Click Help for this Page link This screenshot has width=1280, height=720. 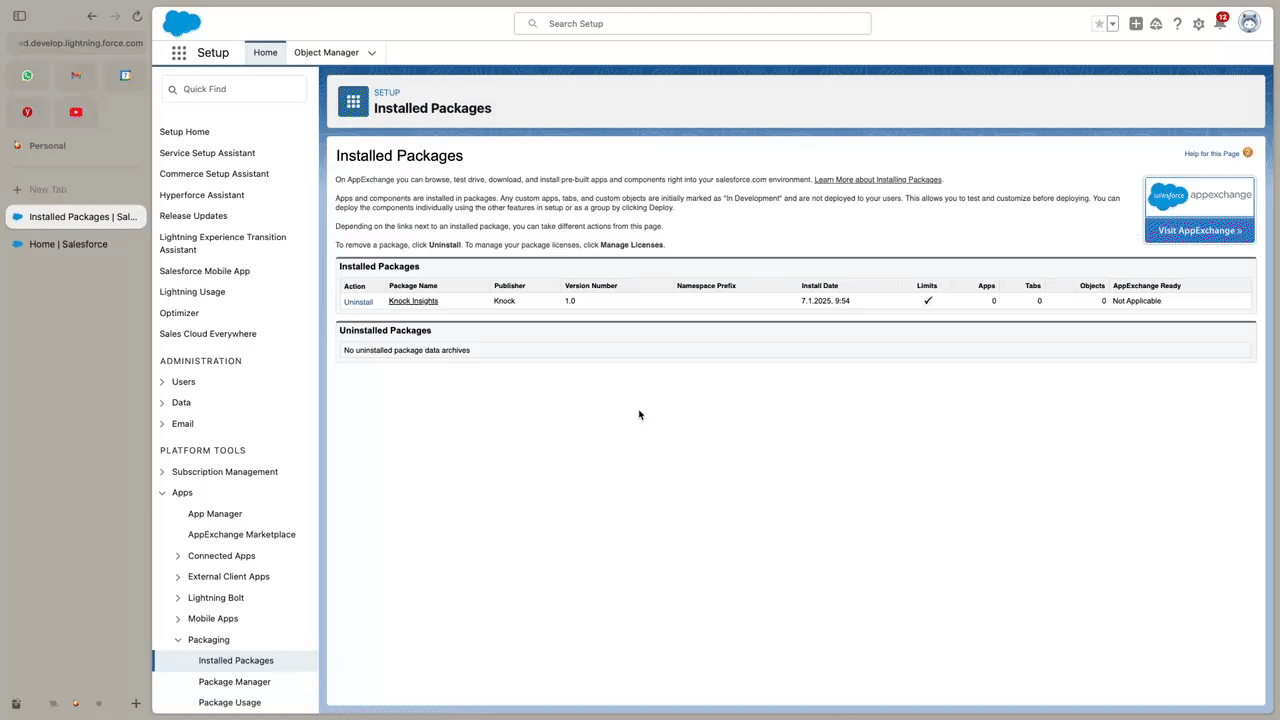(1212, 154)
